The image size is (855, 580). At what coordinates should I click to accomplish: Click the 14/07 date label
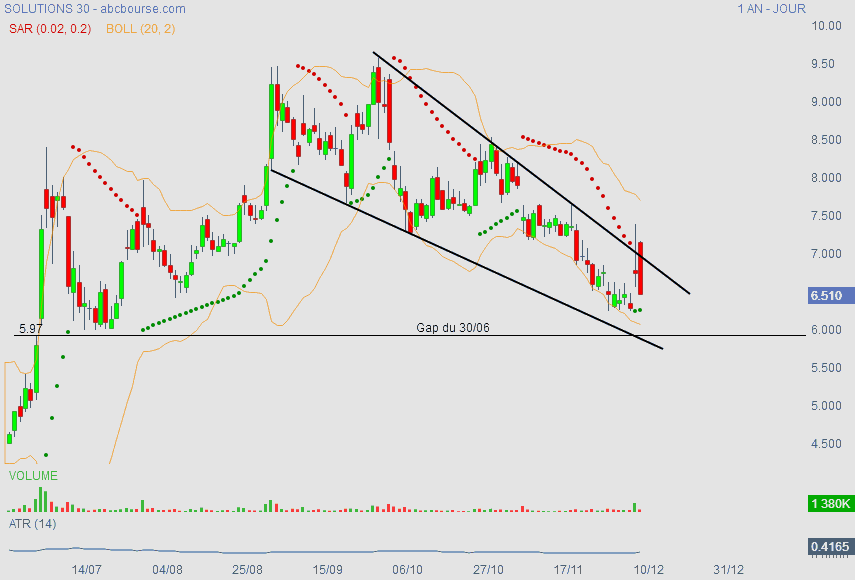87,570
